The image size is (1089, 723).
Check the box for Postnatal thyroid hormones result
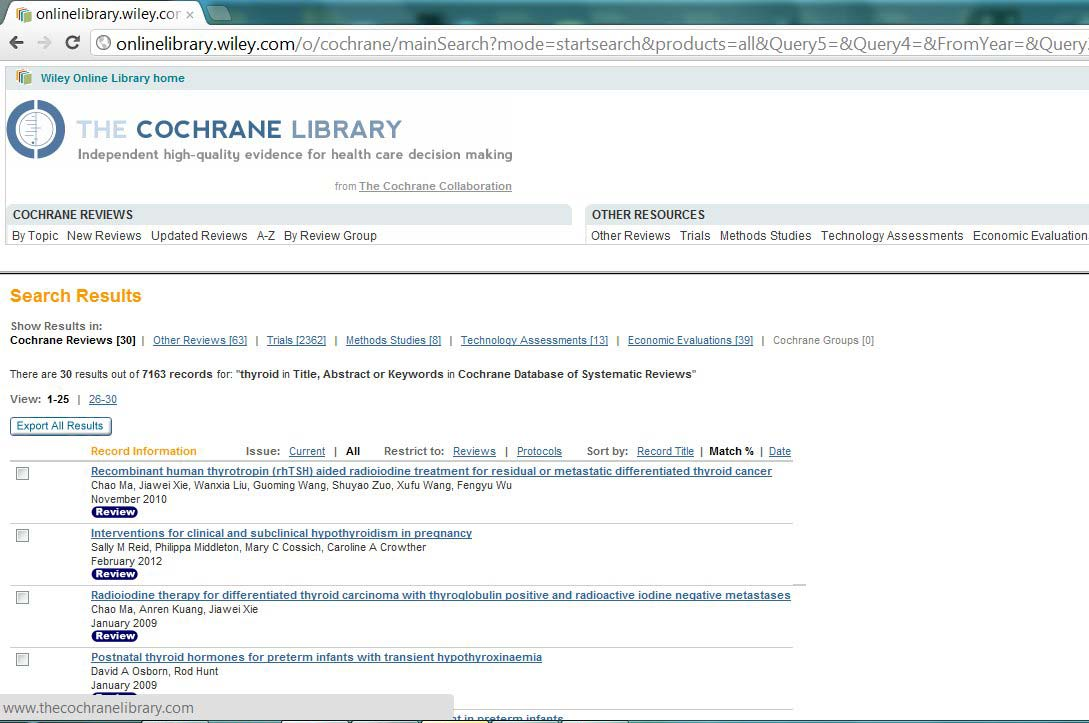(x=23, y=659)
